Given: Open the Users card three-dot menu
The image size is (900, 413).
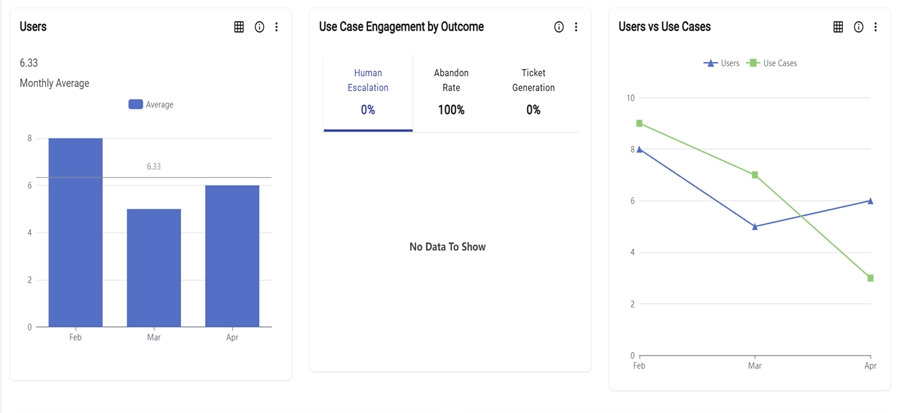Looking at the screenshot, I should click(277, 27).
